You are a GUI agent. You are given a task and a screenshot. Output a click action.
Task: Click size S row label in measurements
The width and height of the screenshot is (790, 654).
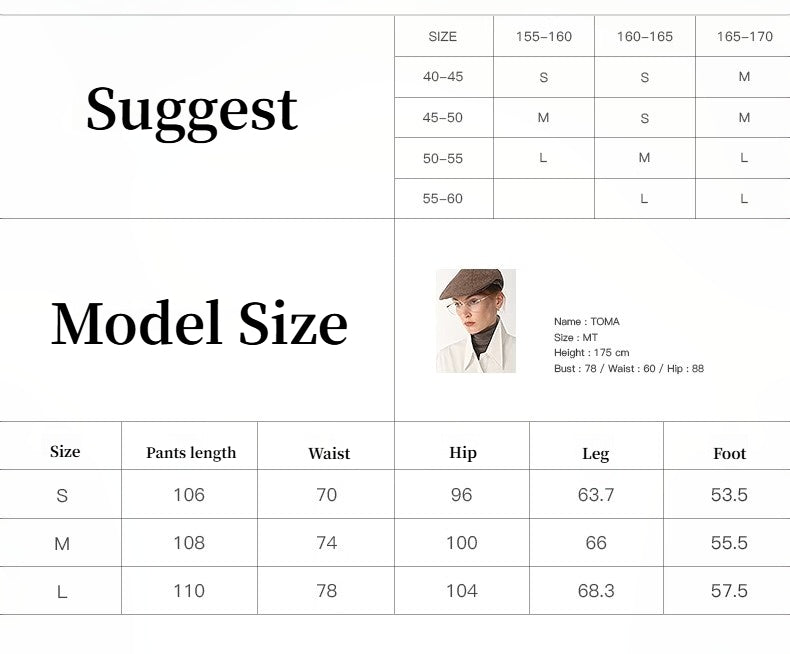[62, 495]
